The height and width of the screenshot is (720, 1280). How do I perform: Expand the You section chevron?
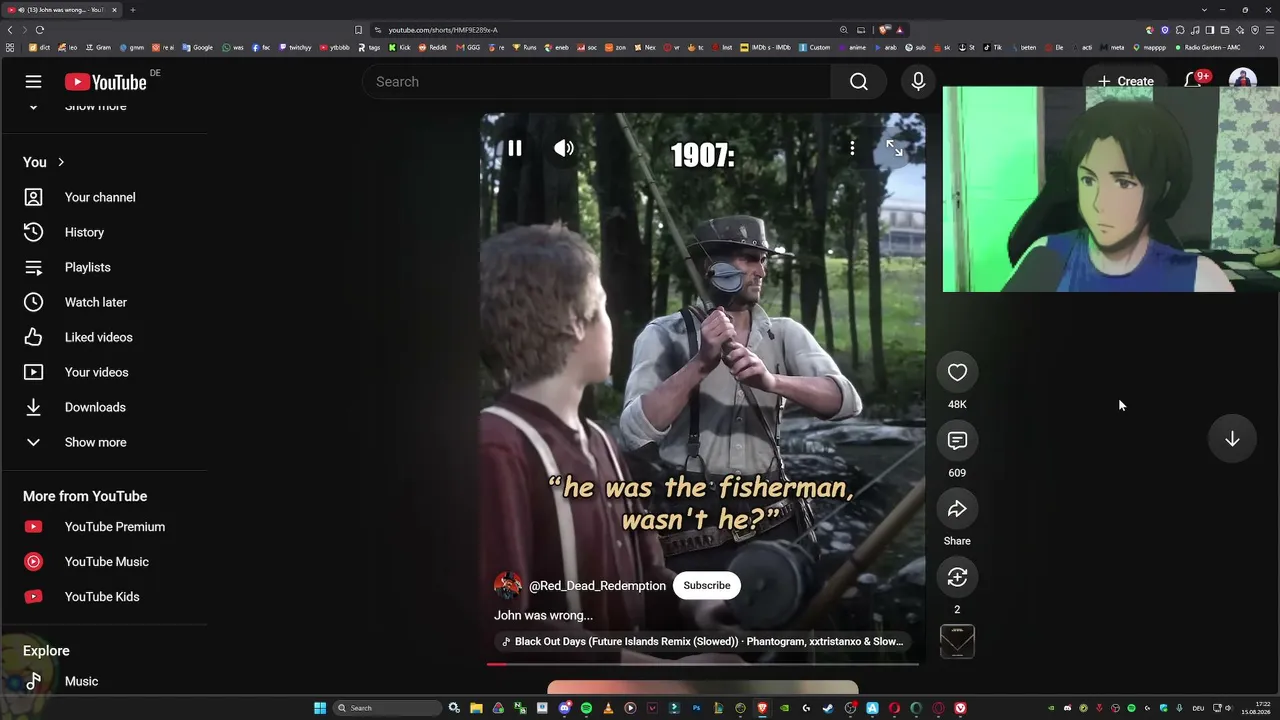(x=61, y=162)
